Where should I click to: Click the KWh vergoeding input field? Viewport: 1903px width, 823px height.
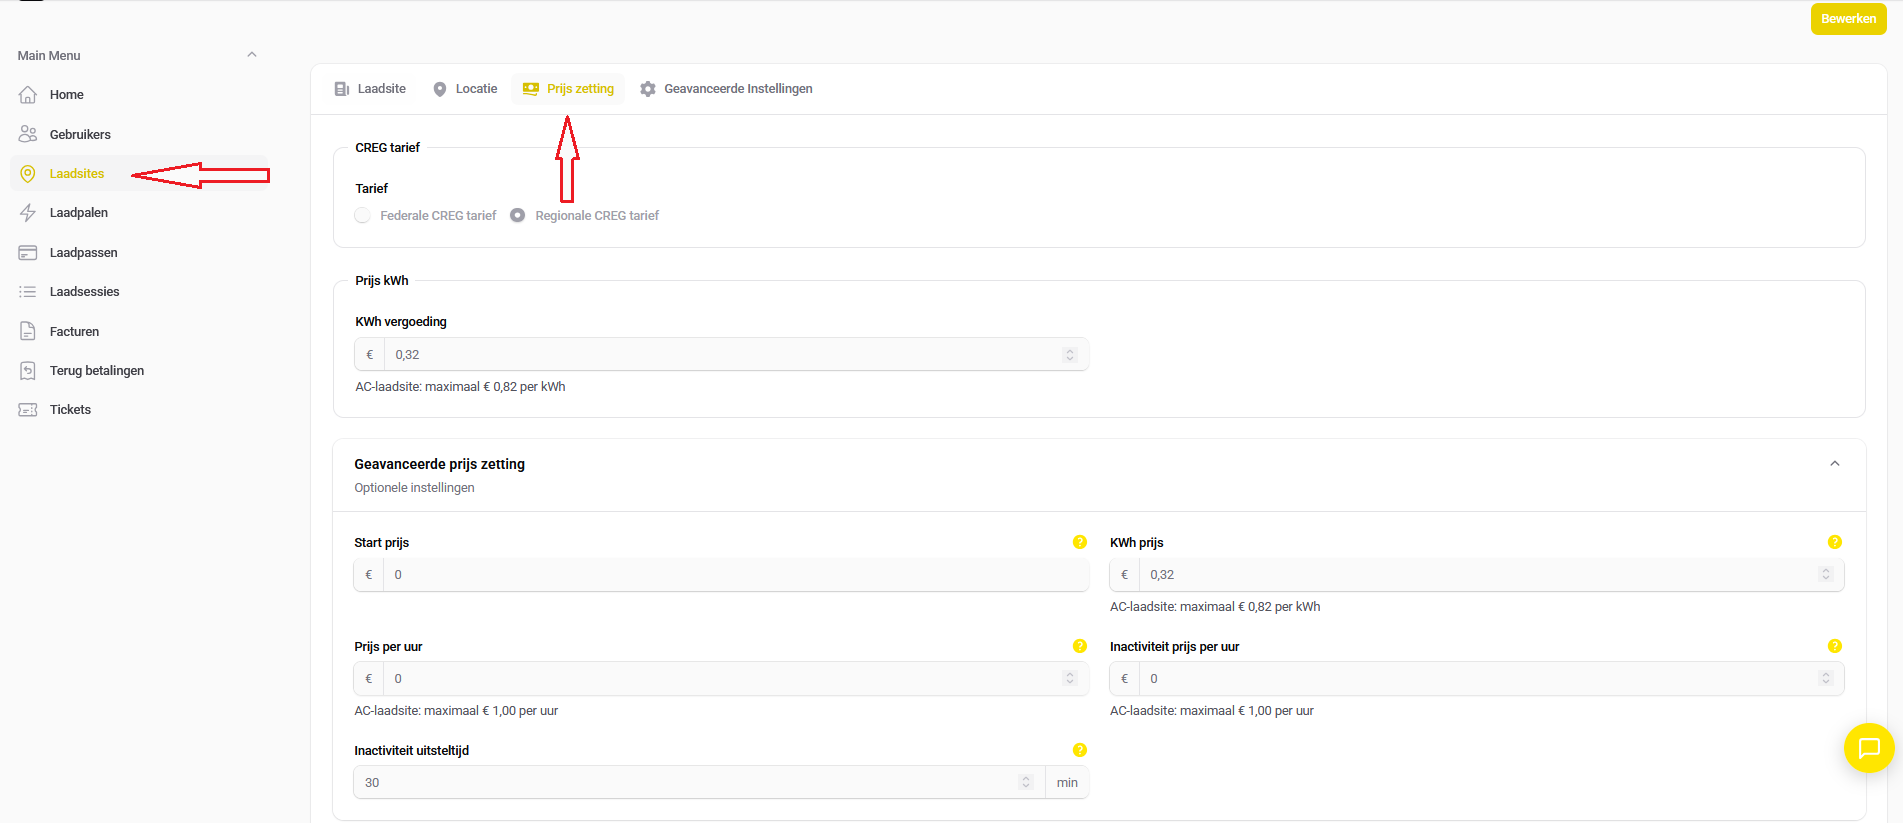coord(721,355)
